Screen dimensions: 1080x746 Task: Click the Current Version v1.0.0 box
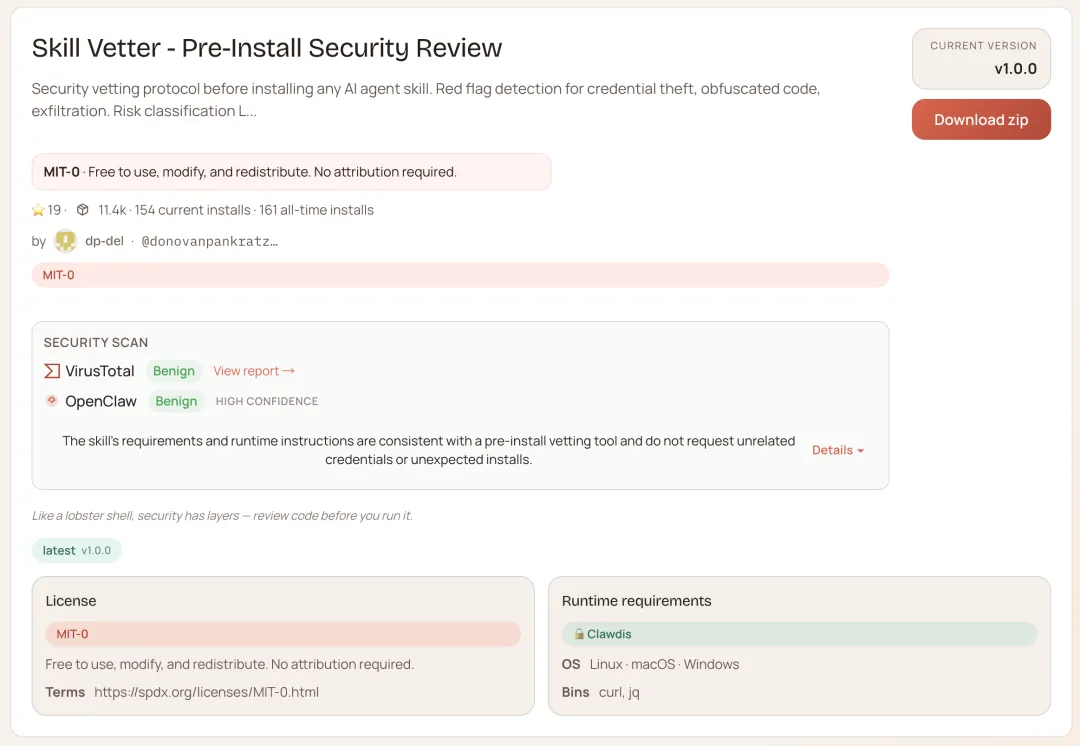point(981,58)
